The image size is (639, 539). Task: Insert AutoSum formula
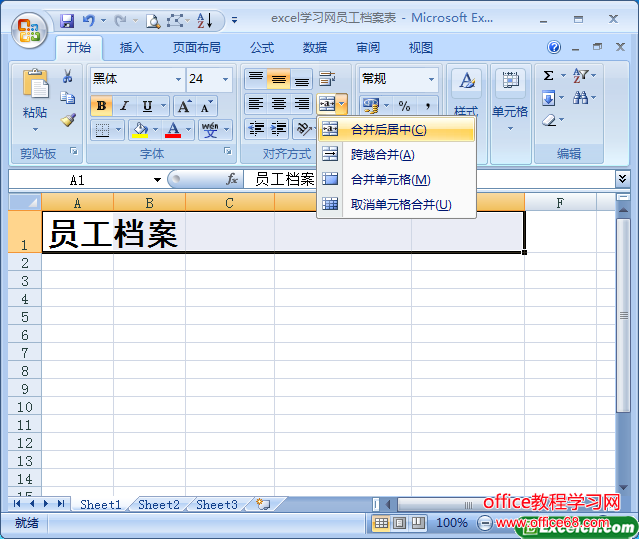(549, 76)
